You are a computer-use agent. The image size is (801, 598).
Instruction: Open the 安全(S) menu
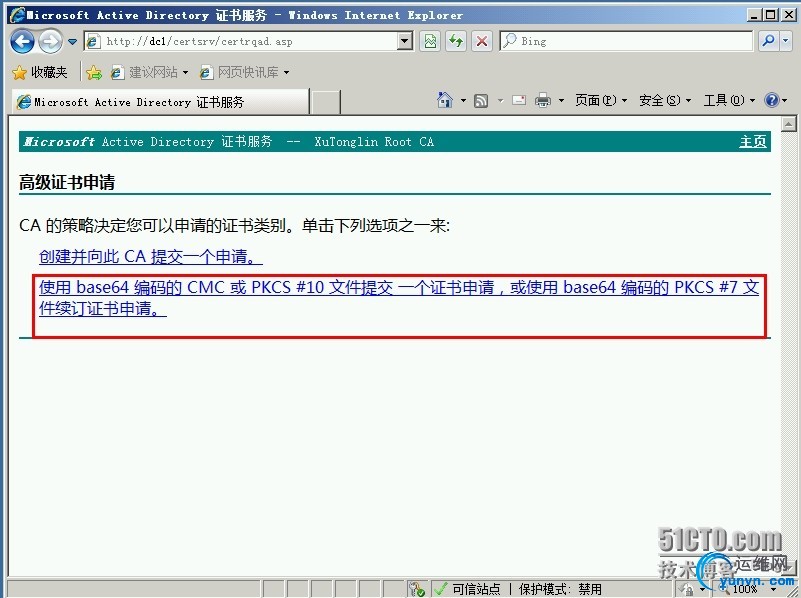coord(665,101)
